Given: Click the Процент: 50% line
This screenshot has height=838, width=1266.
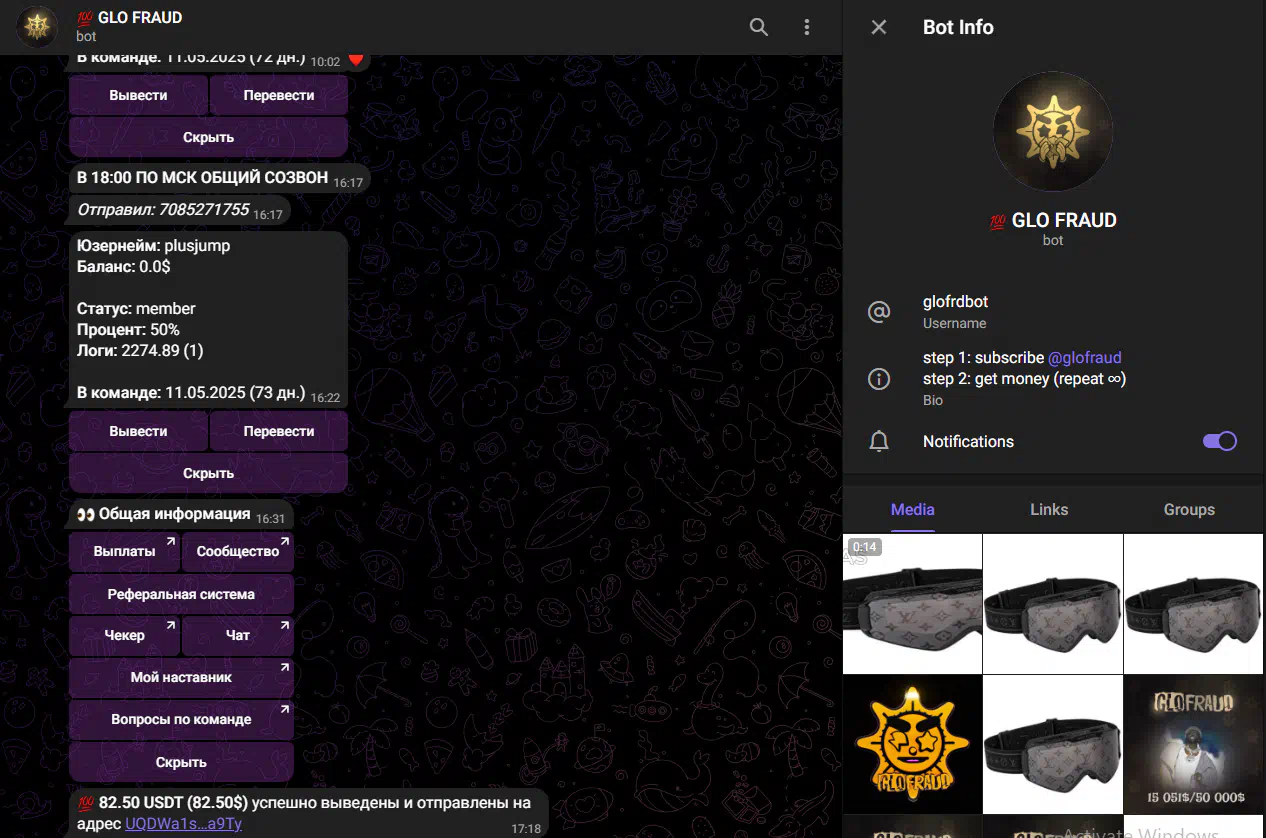Looking at the screenshot, I should coord(128,329).
